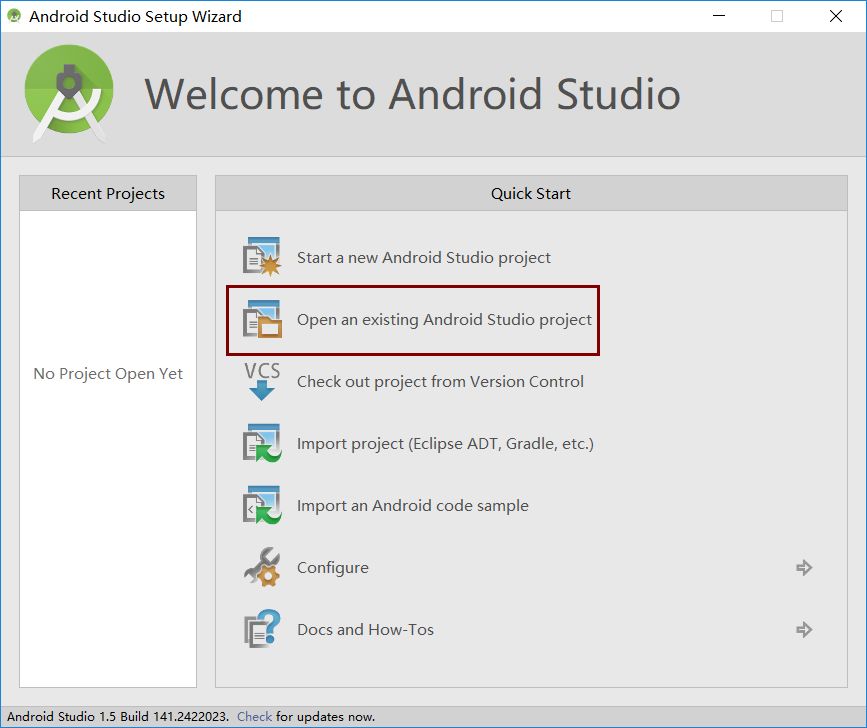867x728 pixels.
Task: Click the Android Studio 1.5 Build version text
Action: click(x=118, y=716)
